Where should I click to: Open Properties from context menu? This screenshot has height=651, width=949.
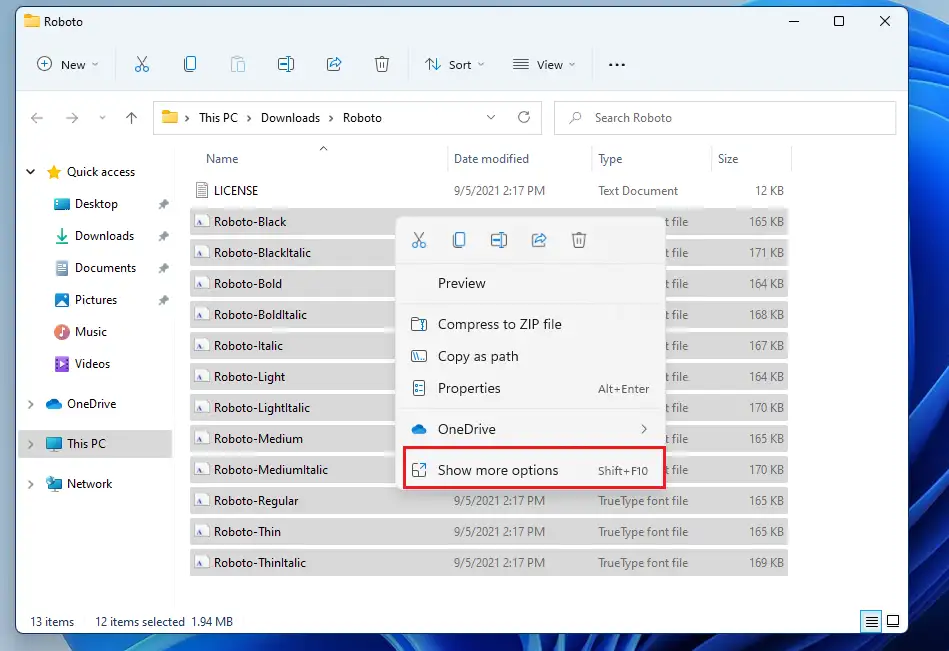(x=530, y=388)
